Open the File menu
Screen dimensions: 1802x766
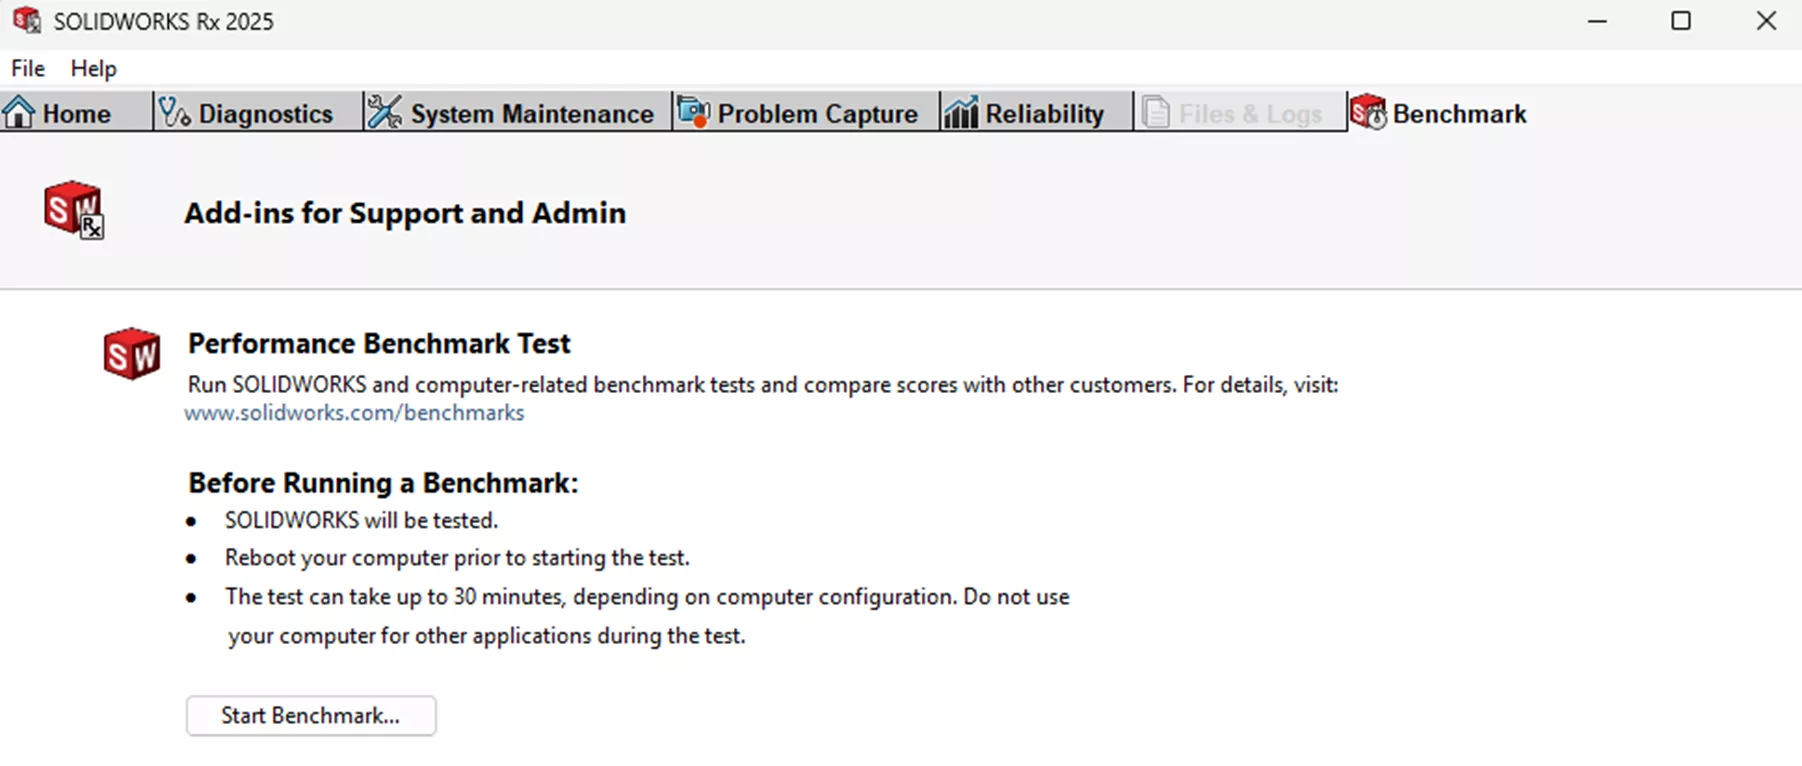click(28, 68)
